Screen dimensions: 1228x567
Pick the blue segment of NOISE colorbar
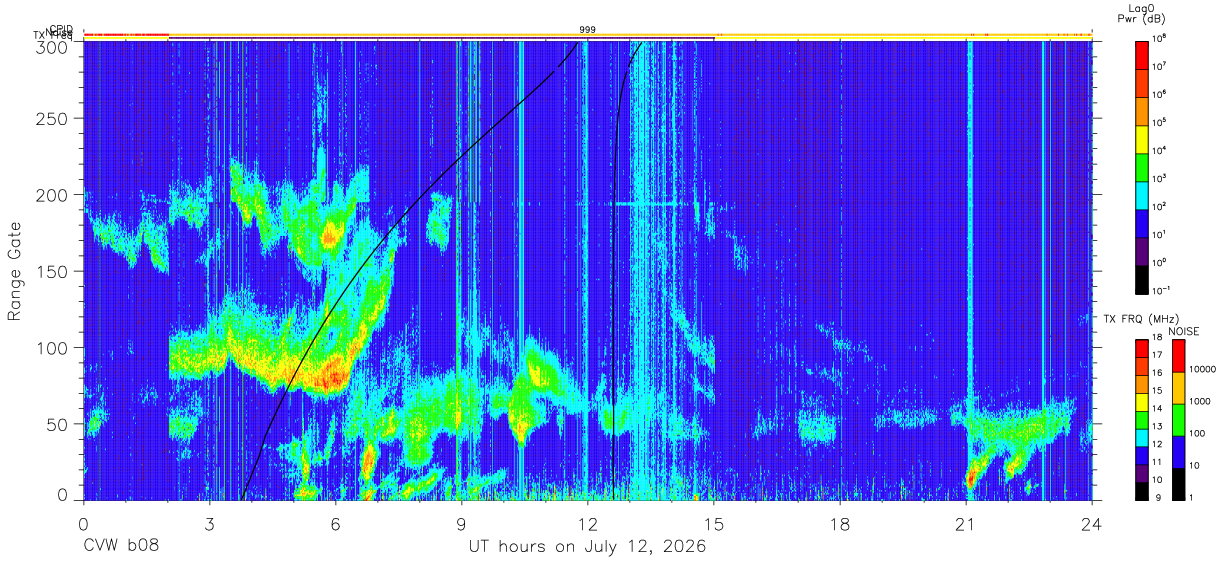pyautogui.click(x=1178, y=452)
